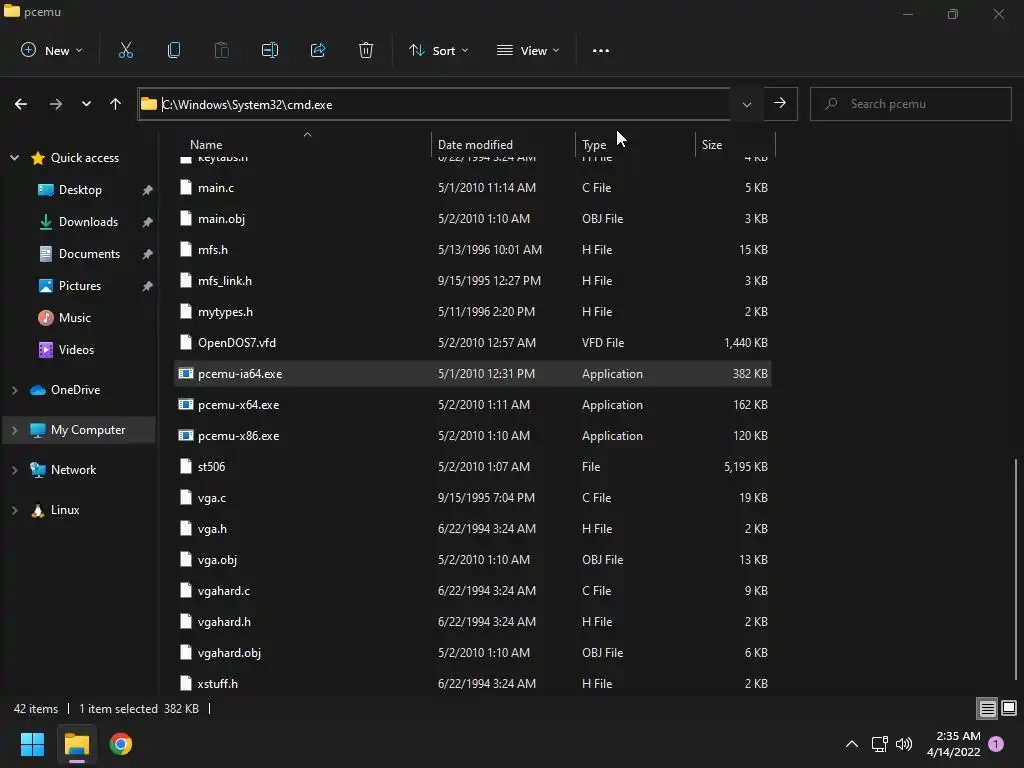The image size is (1024, 768).
Task: Open the volume speaker icon
Action: coord(904,744)
